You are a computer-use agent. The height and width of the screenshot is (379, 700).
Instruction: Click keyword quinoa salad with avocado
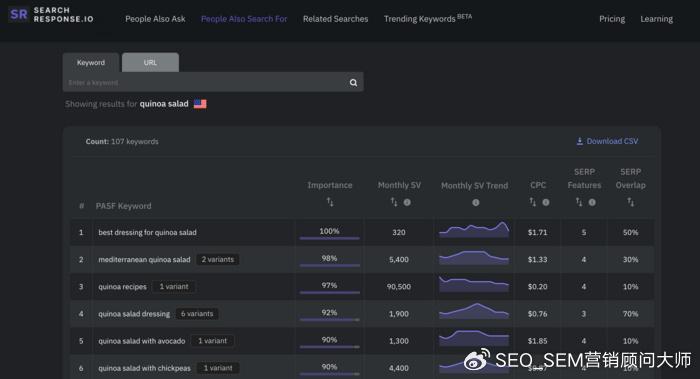pos(142,341)
